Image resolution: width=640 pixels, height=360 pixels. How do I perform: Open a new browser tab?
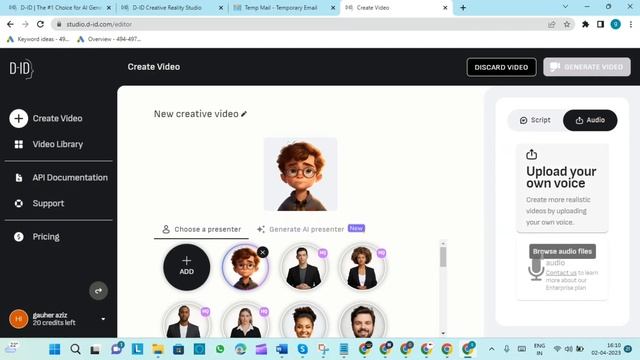(x=463, y=8)
